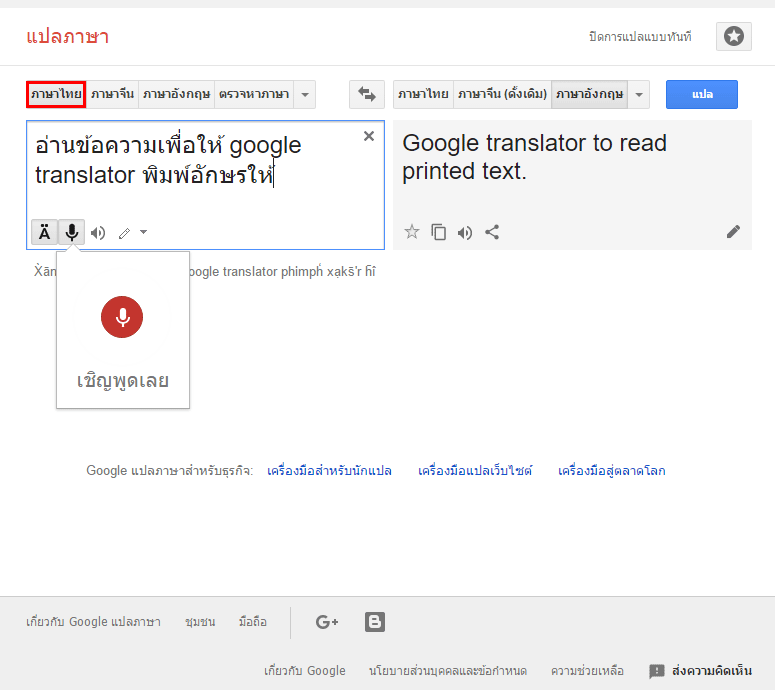The image size is (775, 690).
Task: Click the feedback speech bubble icon
Action: pos(656,671)
